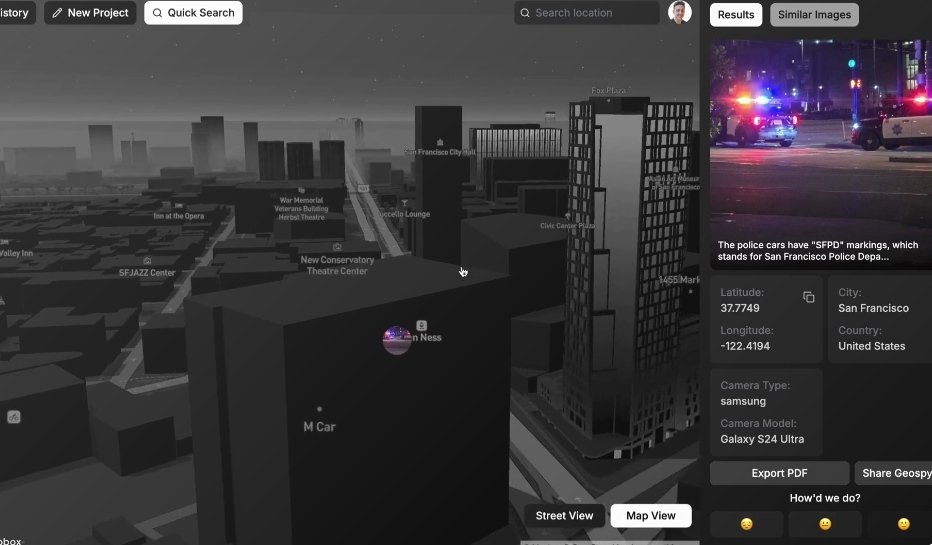Image resolution: width=932 pixels, height=545 pixels.
Task: Click the bike share icon on map
Action: [14, 417]
